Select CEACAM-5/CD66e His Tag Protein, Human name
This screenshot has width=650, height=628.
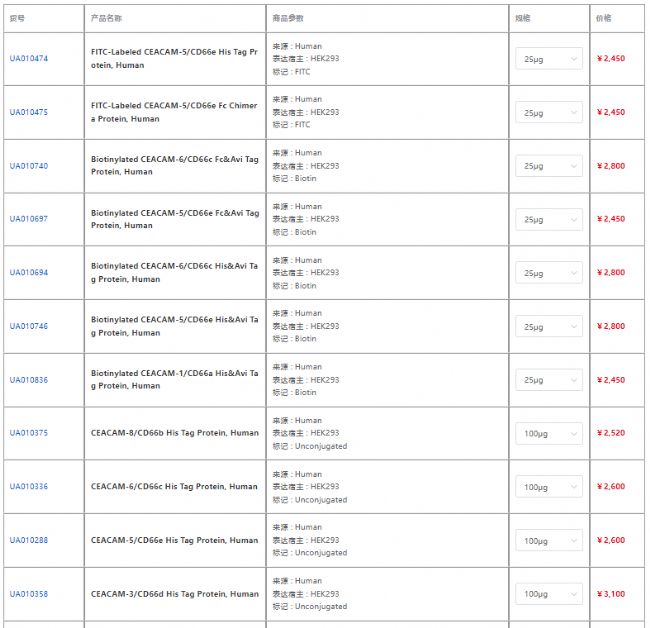pyautogui.click(x=174, y=540)
